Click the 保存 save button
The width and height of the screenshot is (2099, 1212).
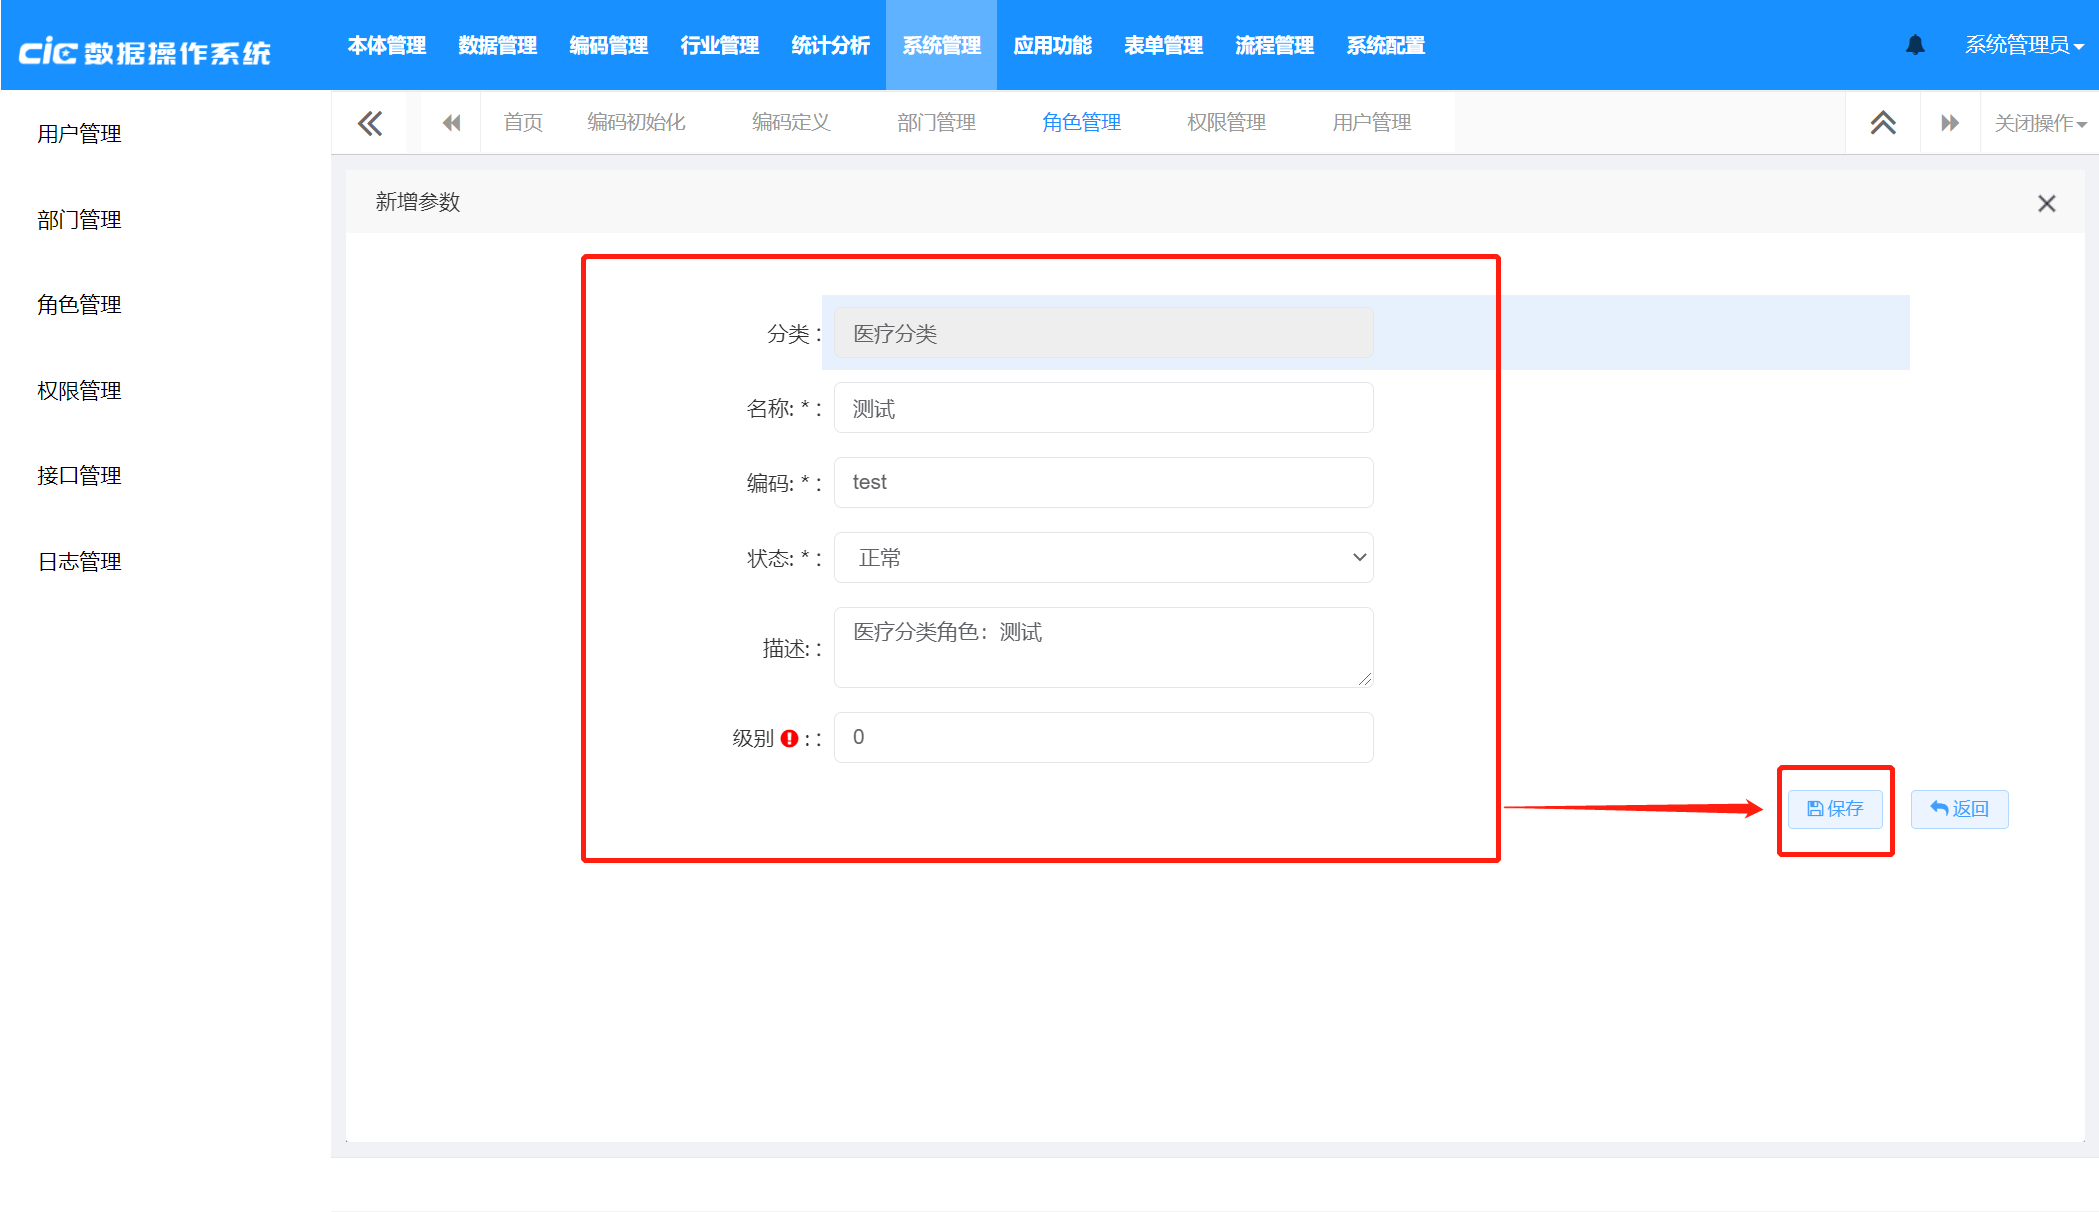[x=1835, y=809]
